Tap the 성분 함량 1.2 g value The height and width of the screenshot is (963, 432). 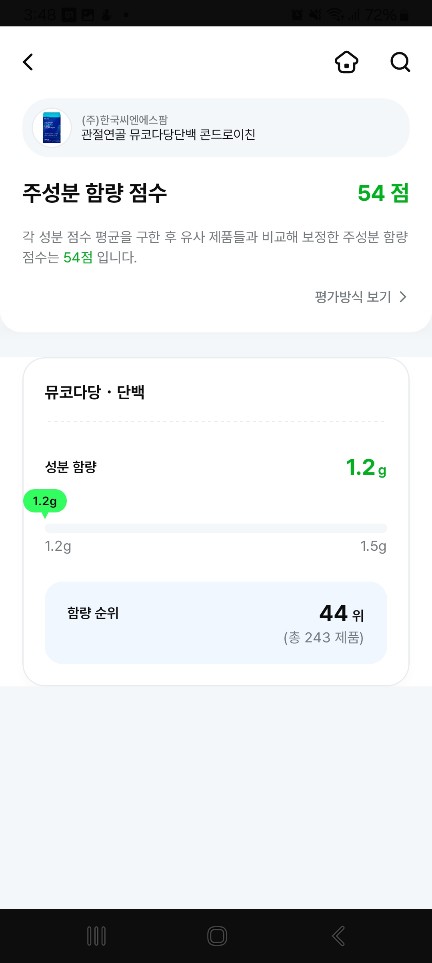click(366, 468)
